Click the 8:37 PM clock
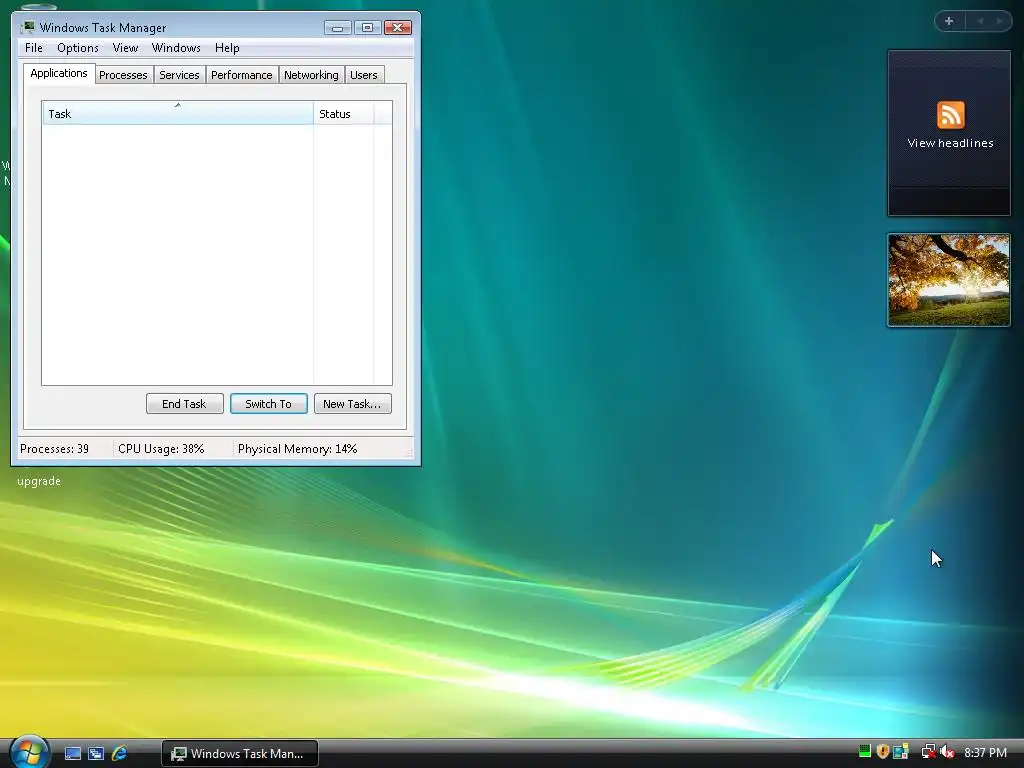The height and width of the screenshot is (768, 1024). coord(985,752)
